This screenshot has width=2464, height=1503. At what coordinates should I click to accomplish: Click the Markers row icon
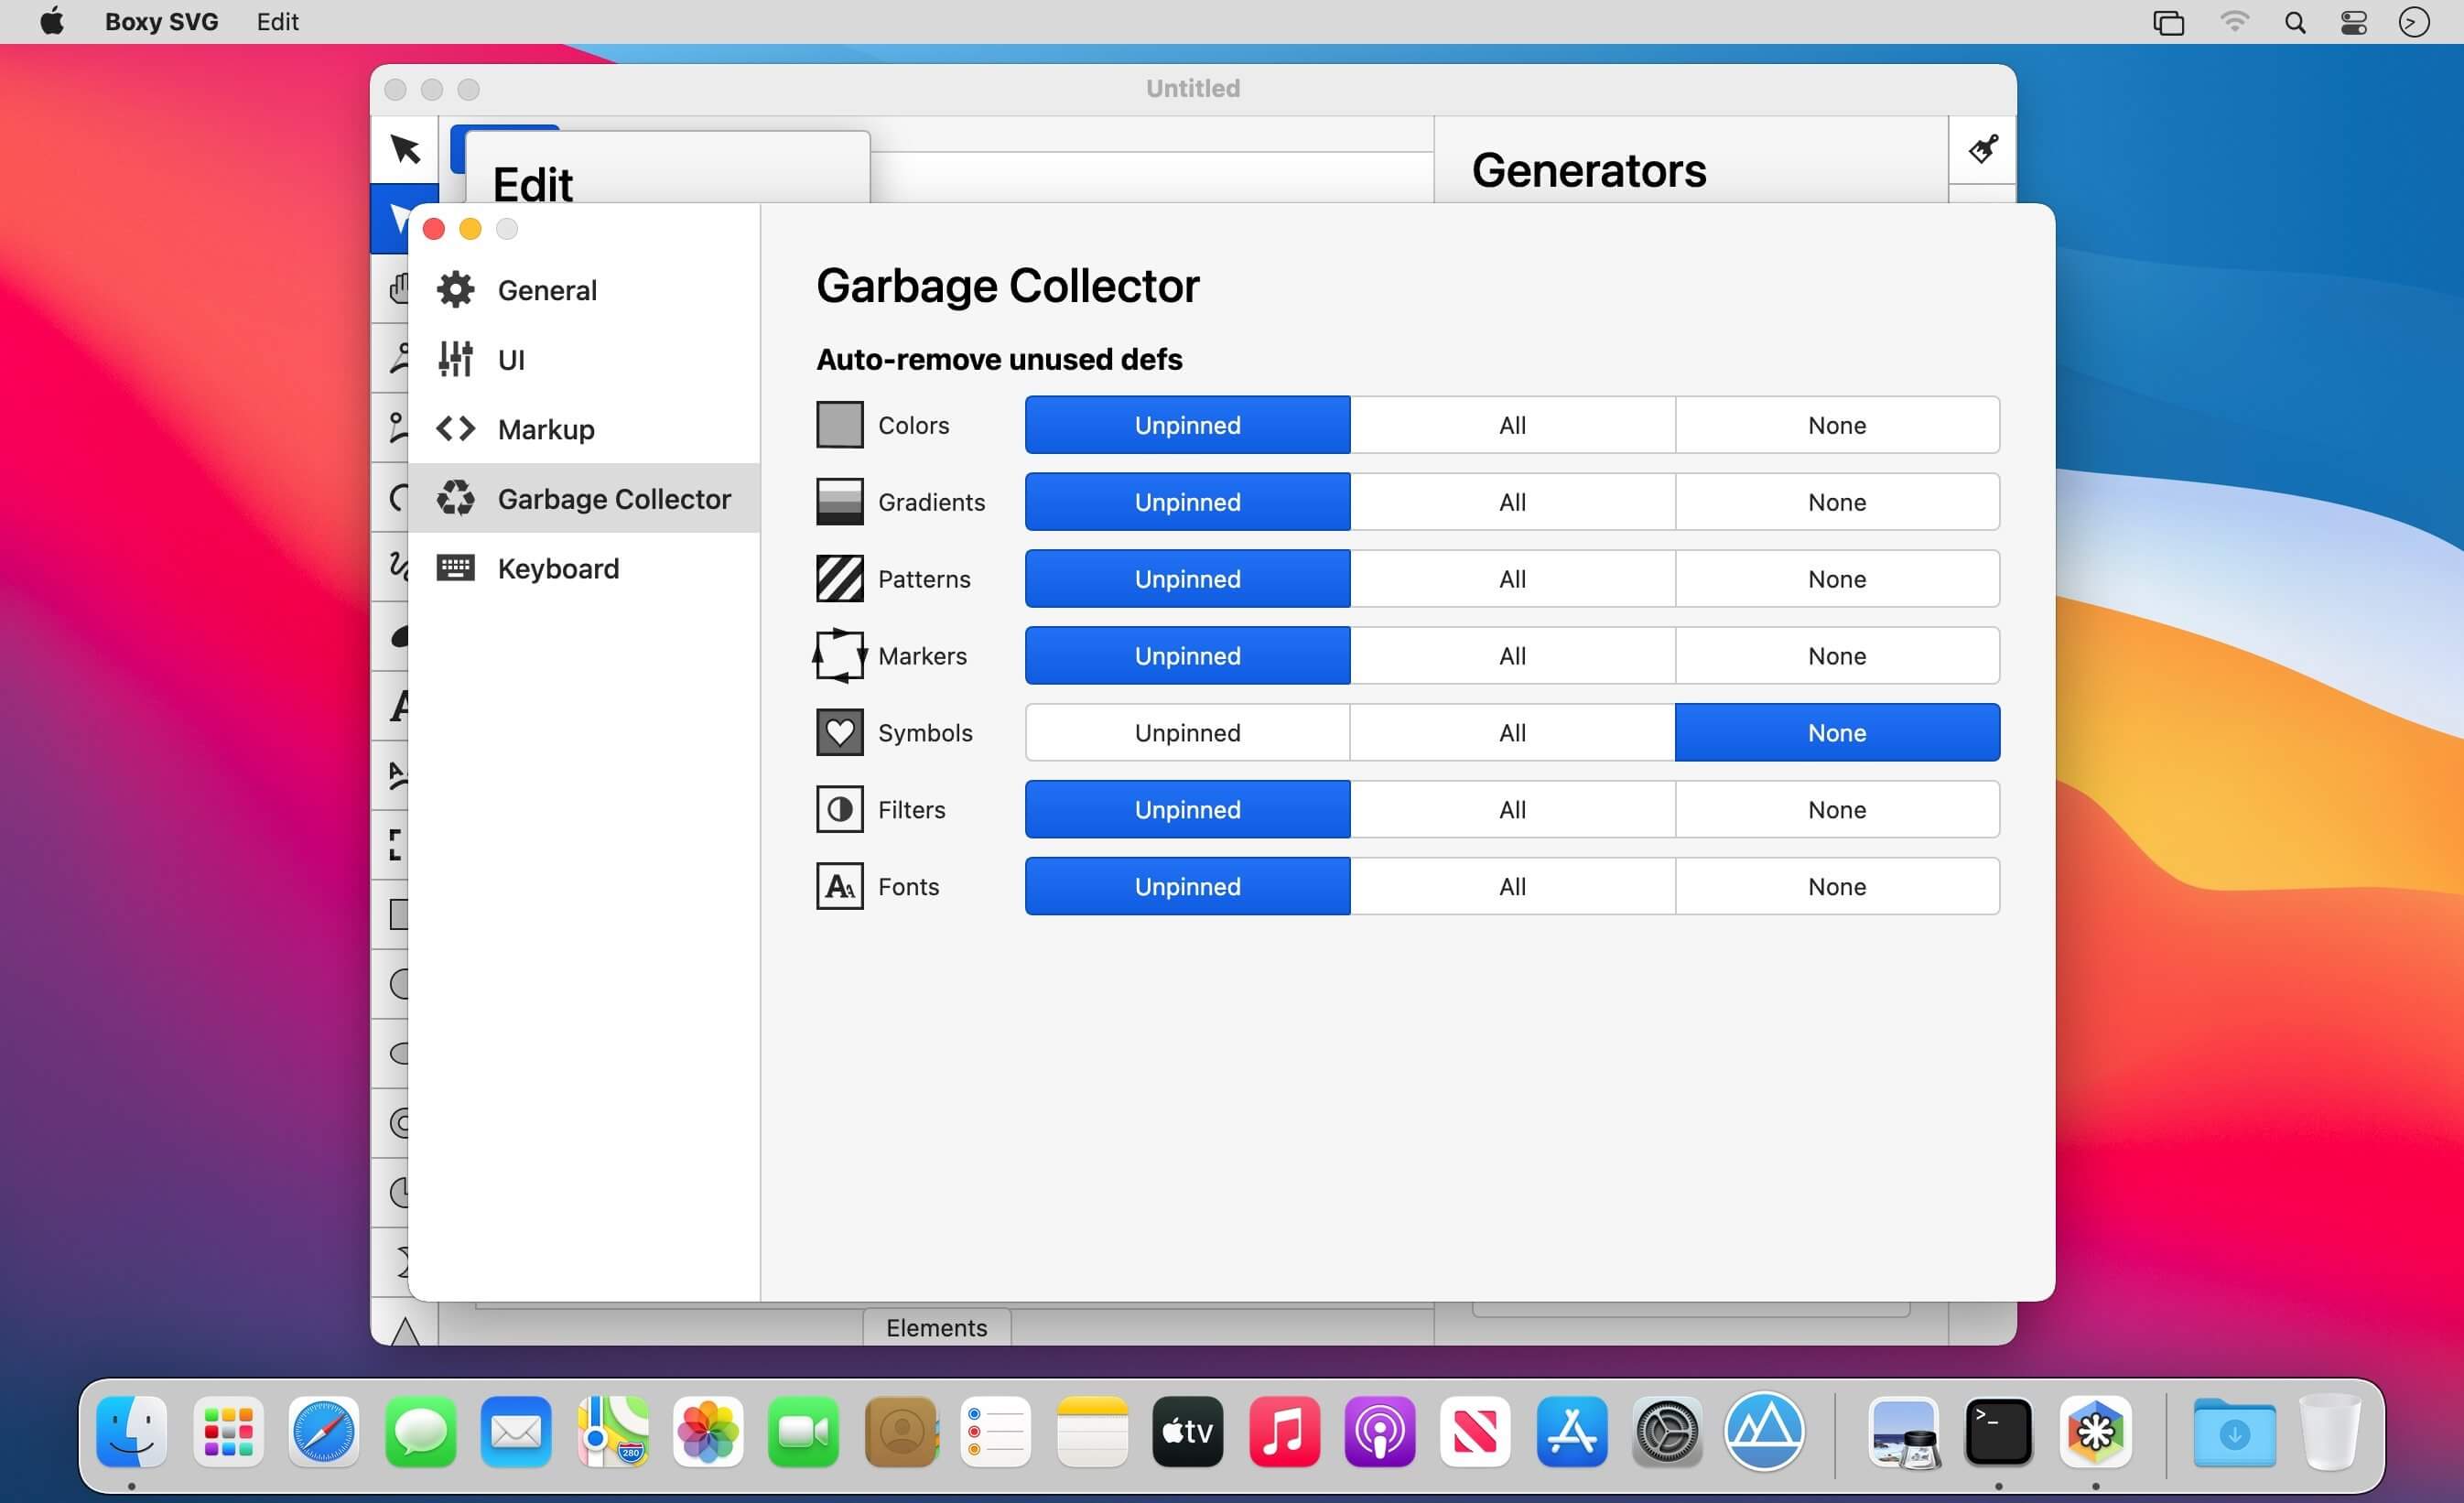[839, 654]
